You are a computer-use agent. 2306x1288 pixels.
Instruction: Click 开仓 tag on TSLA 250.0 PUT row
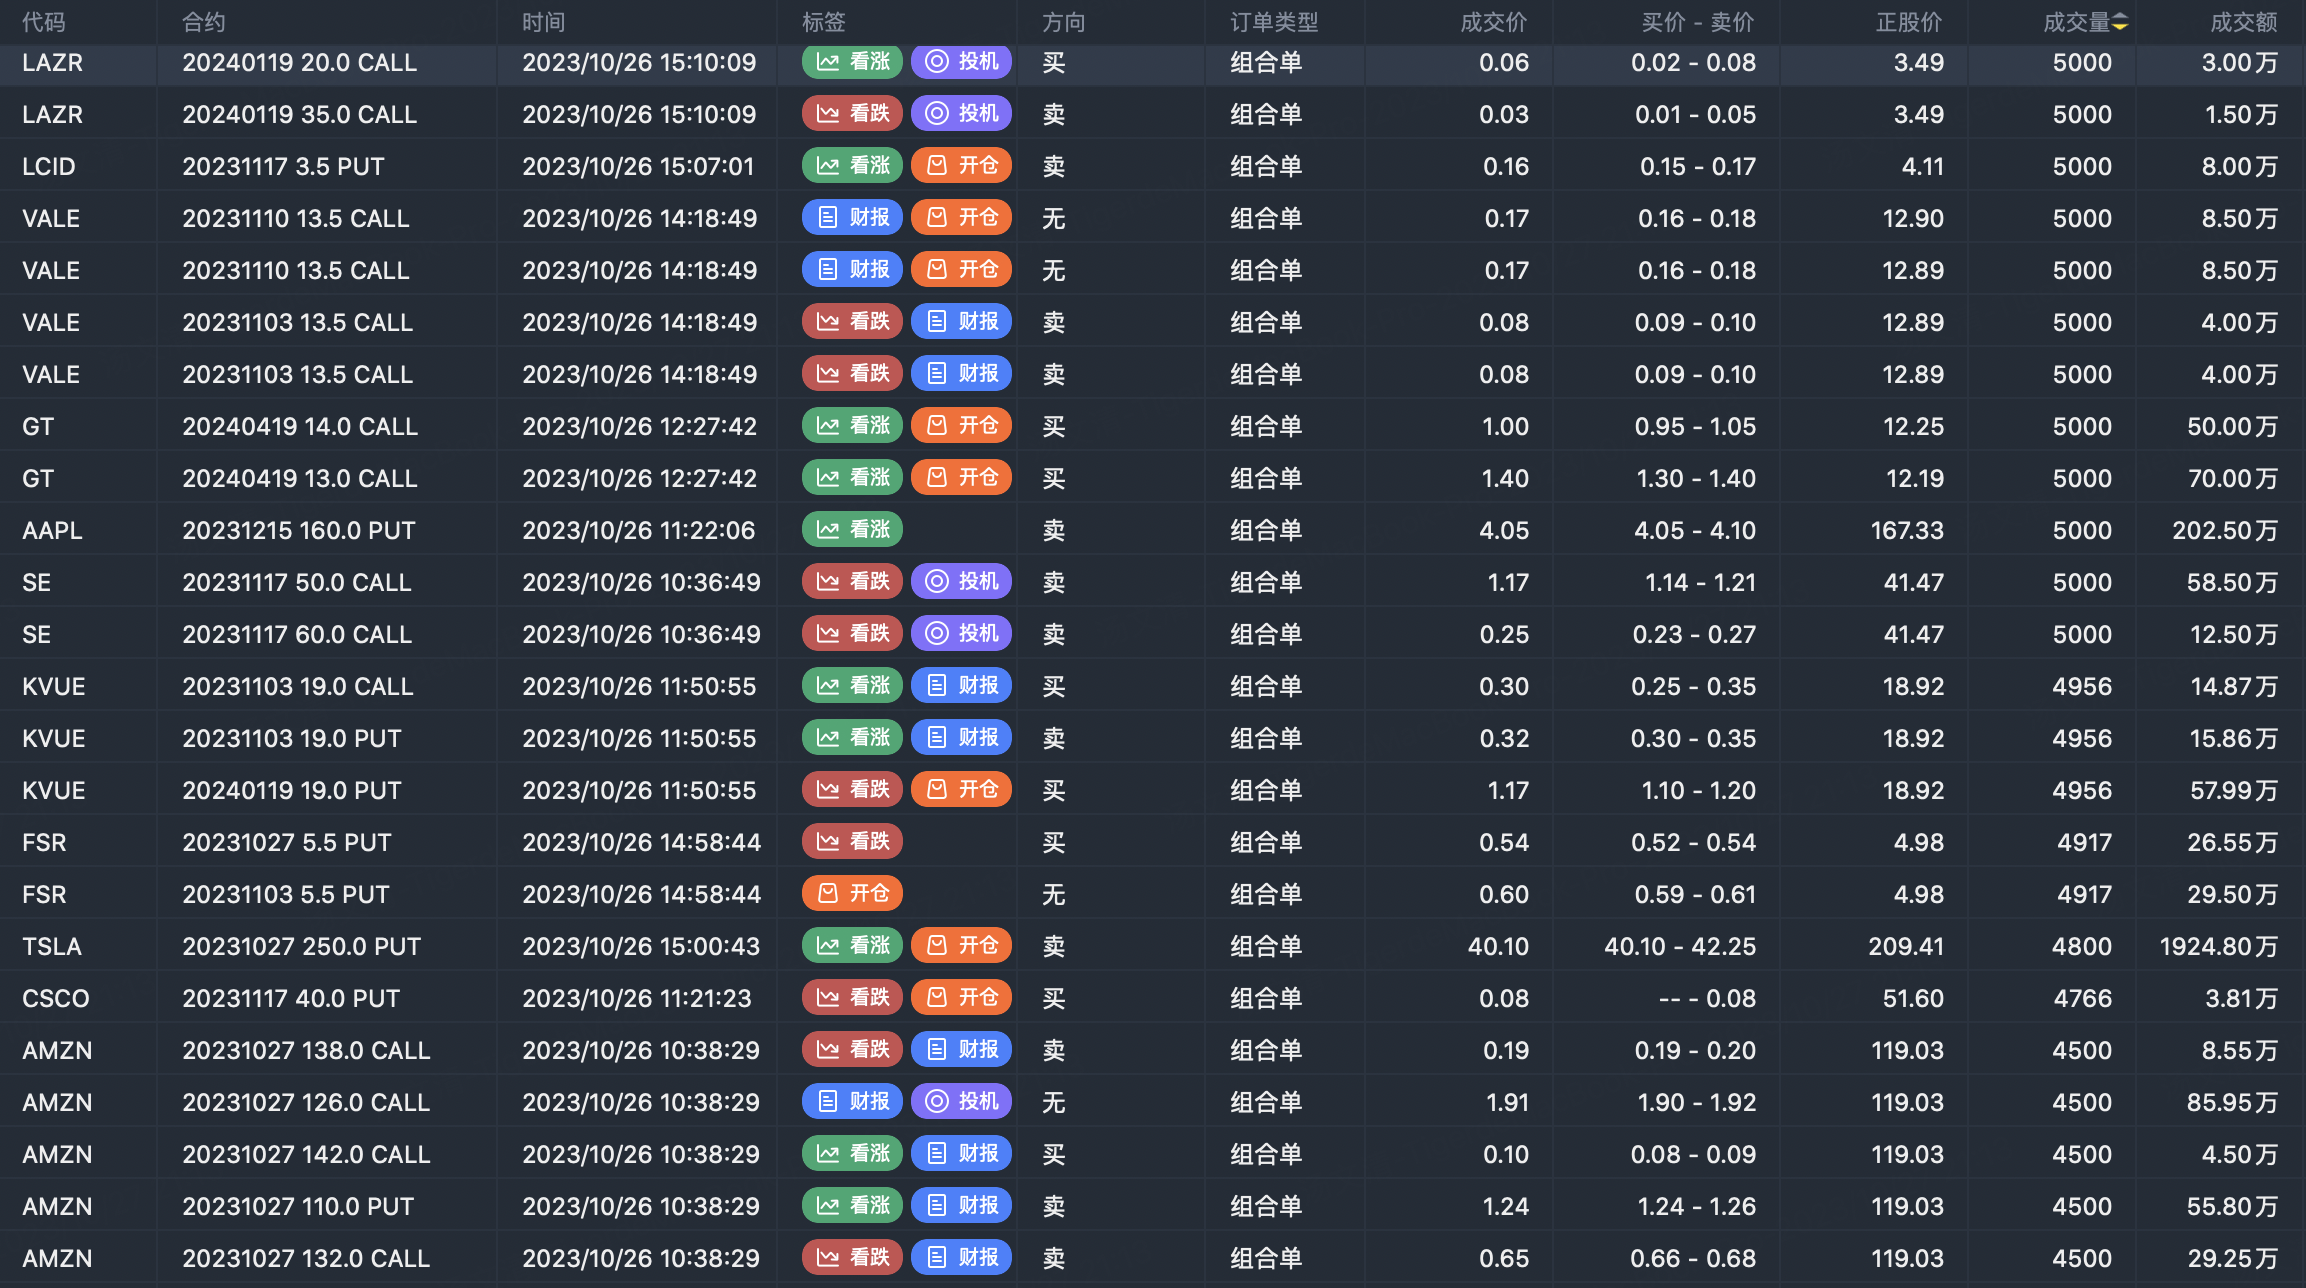point(961,946)
